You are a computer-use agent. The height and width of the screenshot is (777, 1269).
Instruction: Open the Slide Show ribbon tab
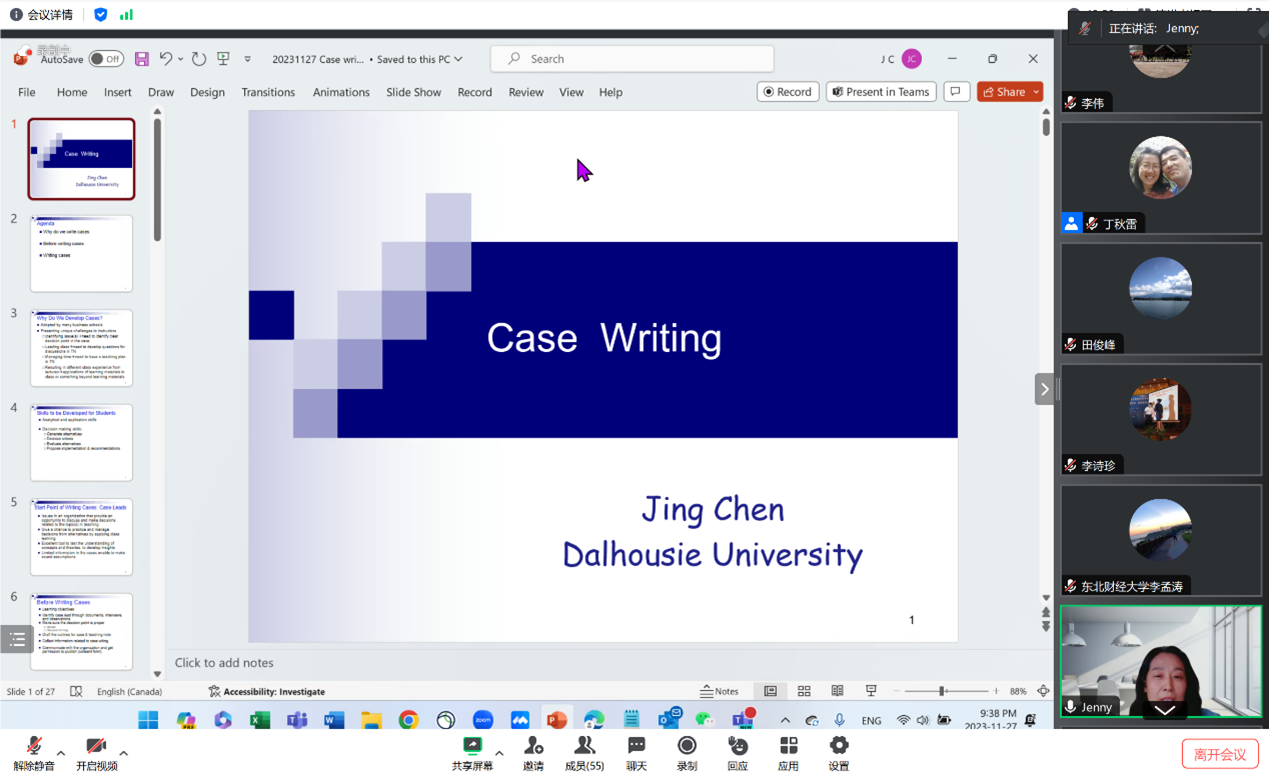[413, 92]
